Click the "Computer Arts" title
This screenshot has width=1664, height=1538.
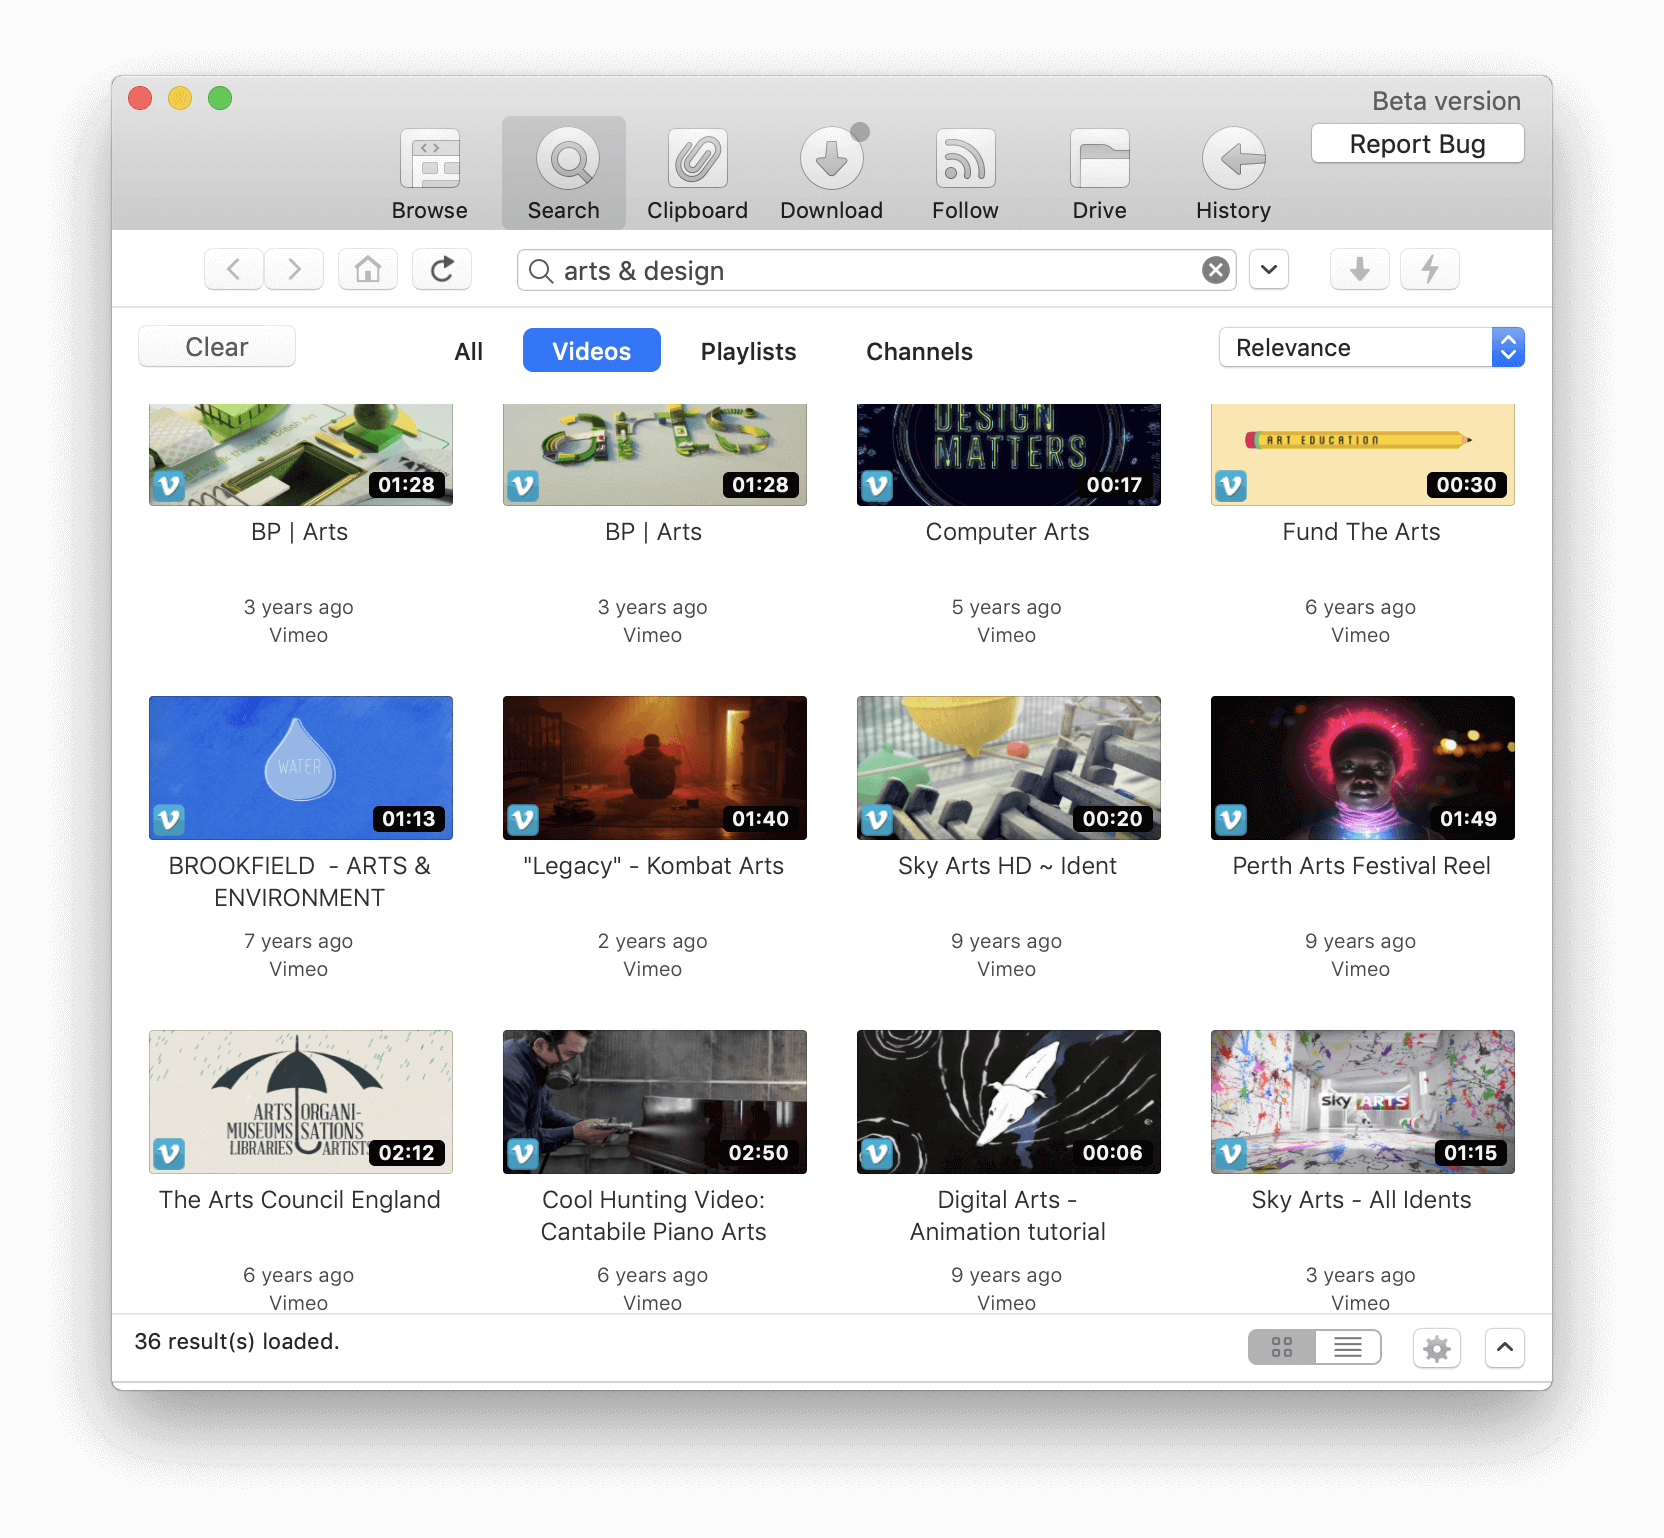pos(1008,532)
